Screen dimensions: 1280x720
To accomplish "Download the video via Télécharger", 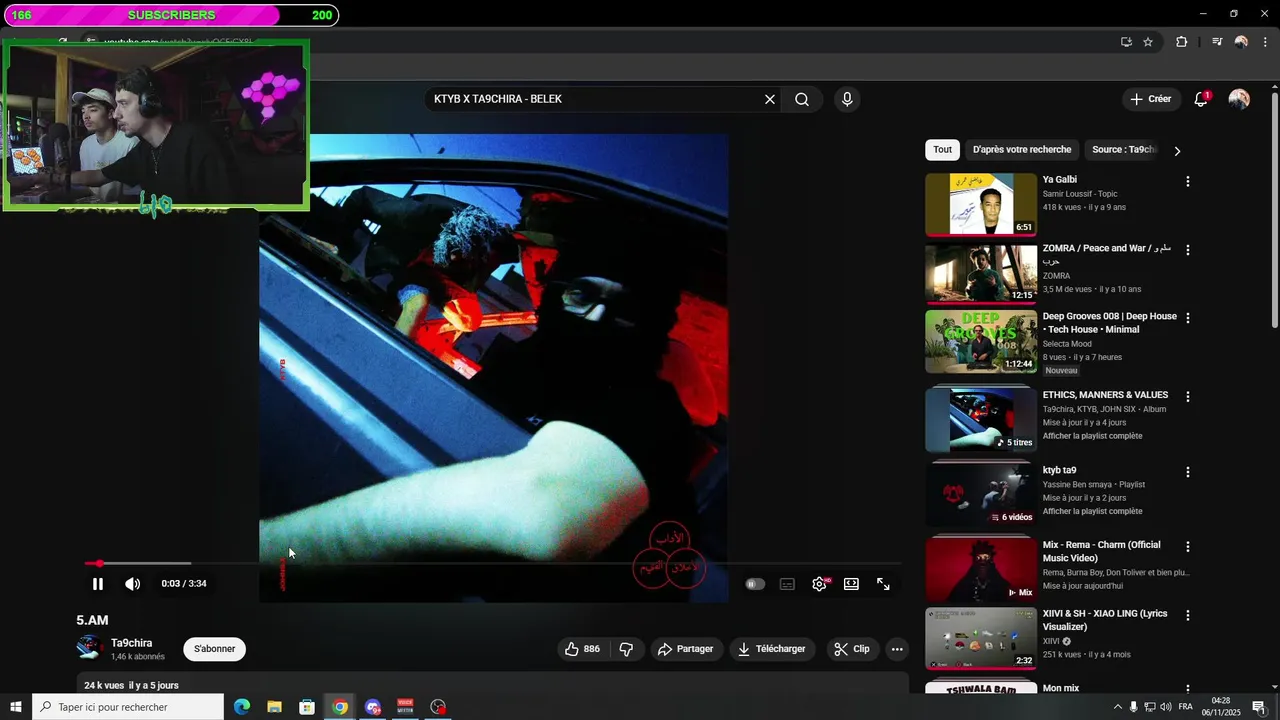I will [x=772, y=649].
